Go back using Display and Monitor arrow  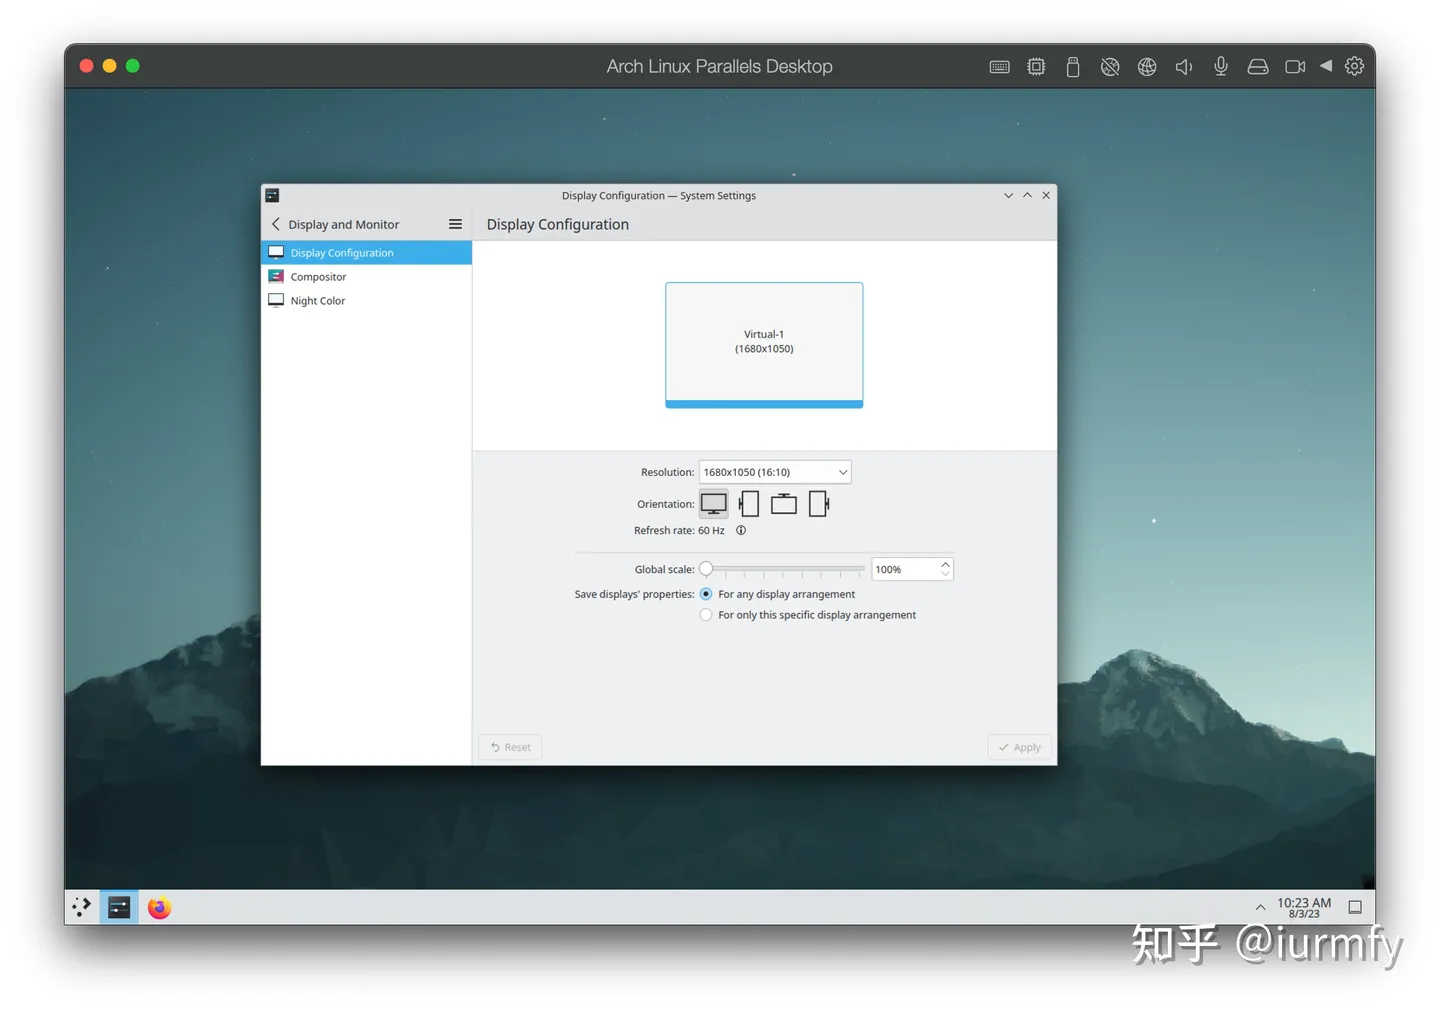click(x=277, y=224)
